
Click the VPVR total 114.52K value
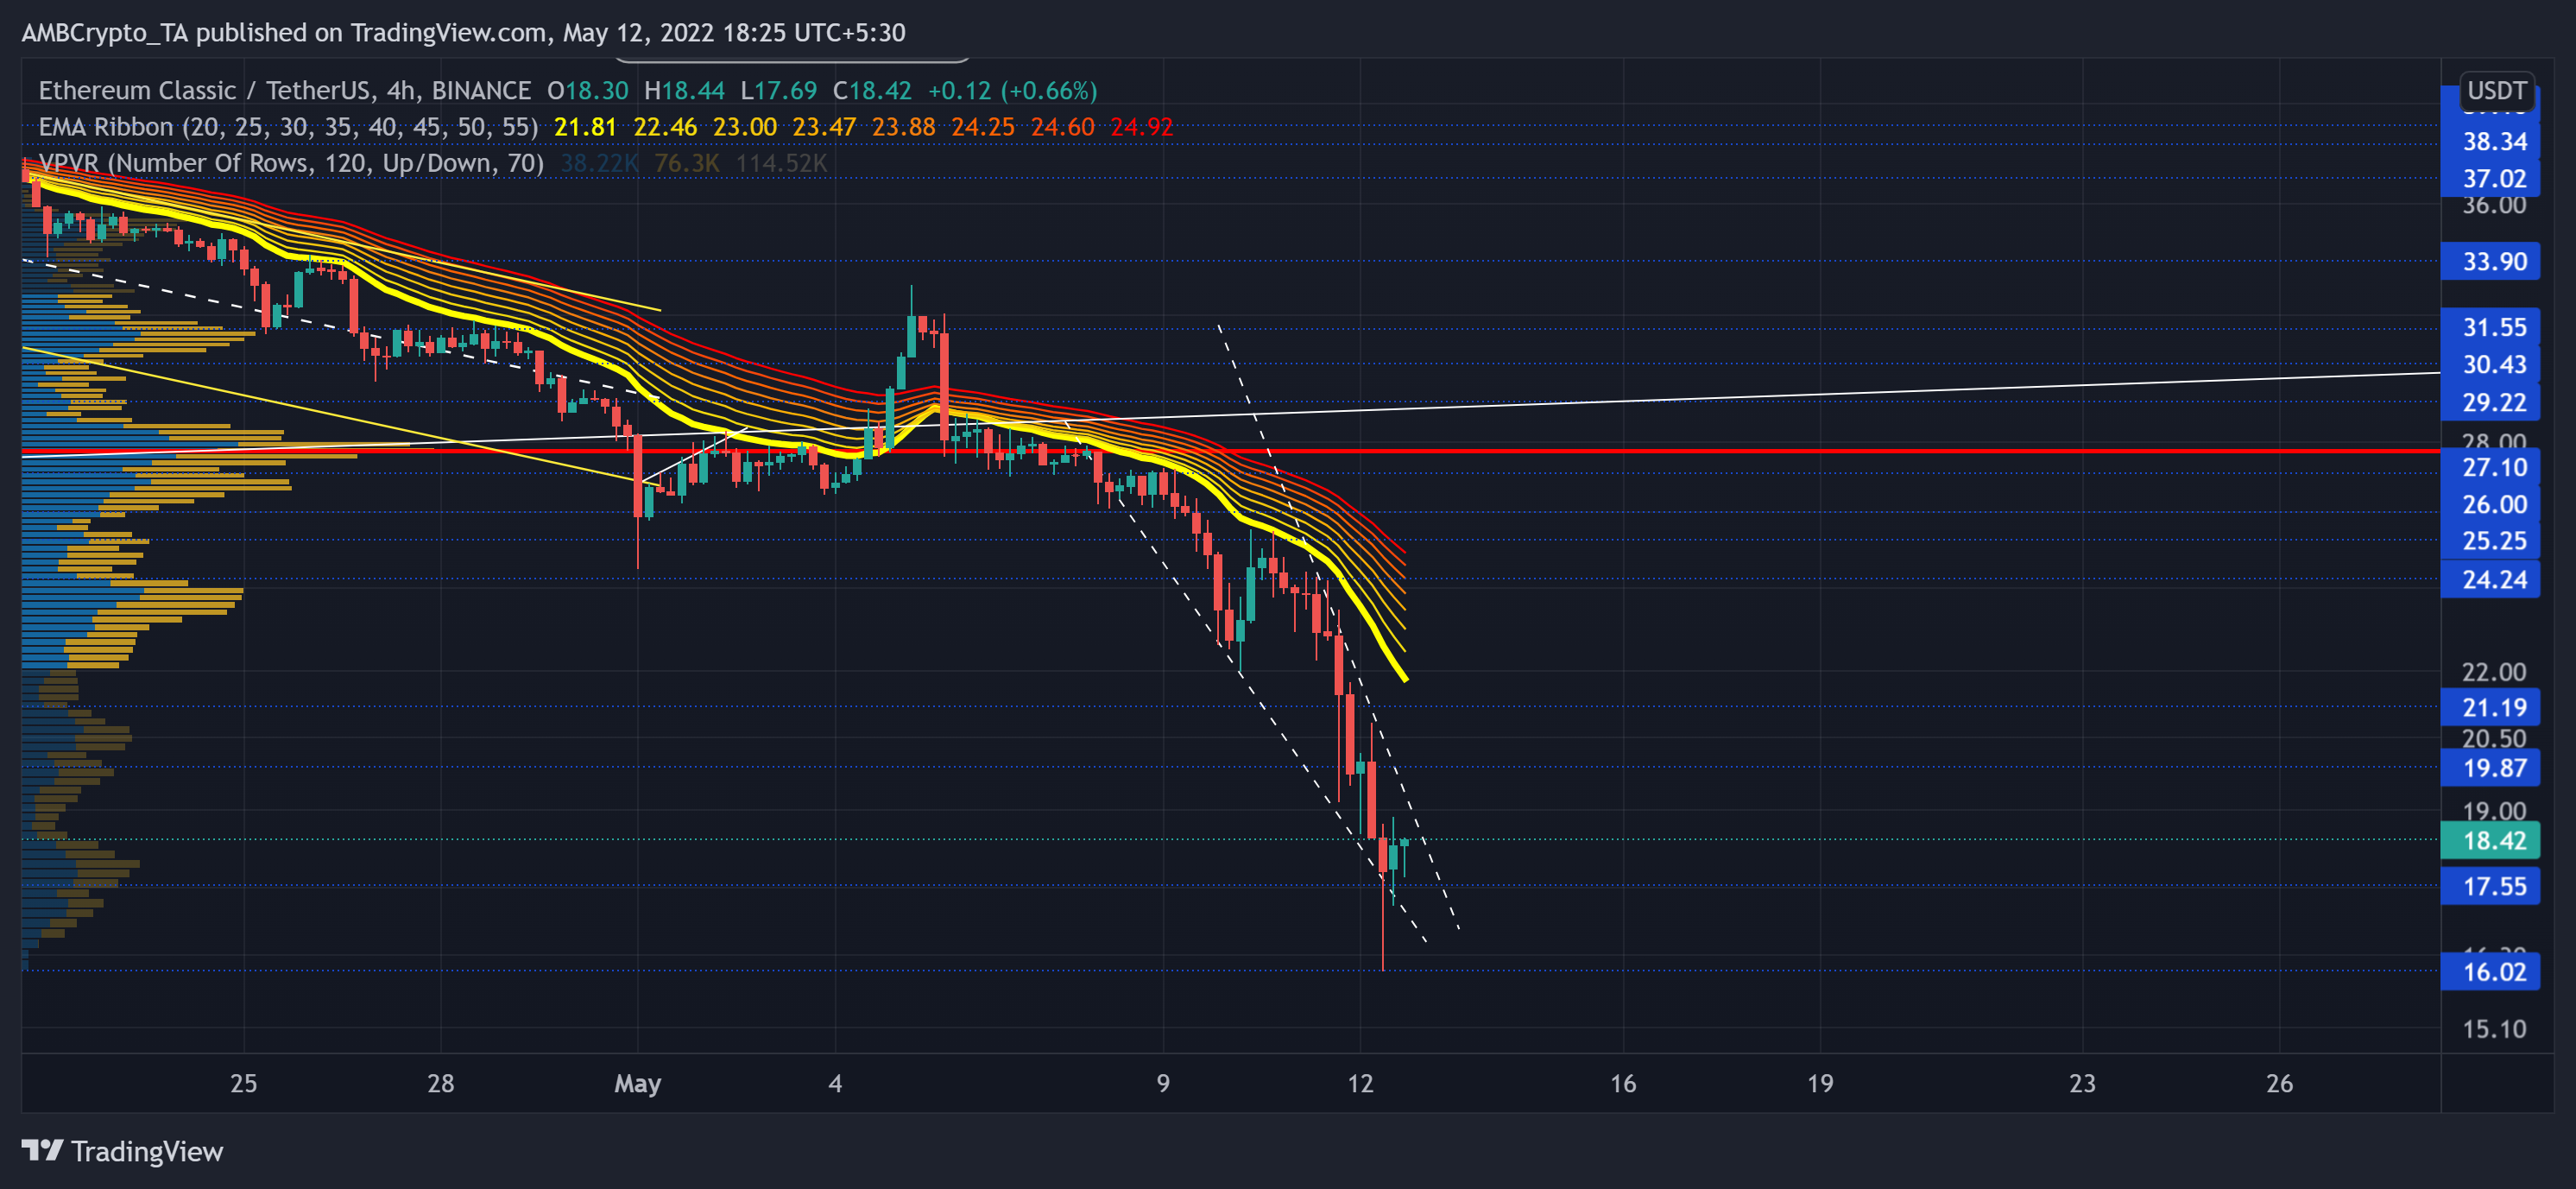tap(781, 163)
